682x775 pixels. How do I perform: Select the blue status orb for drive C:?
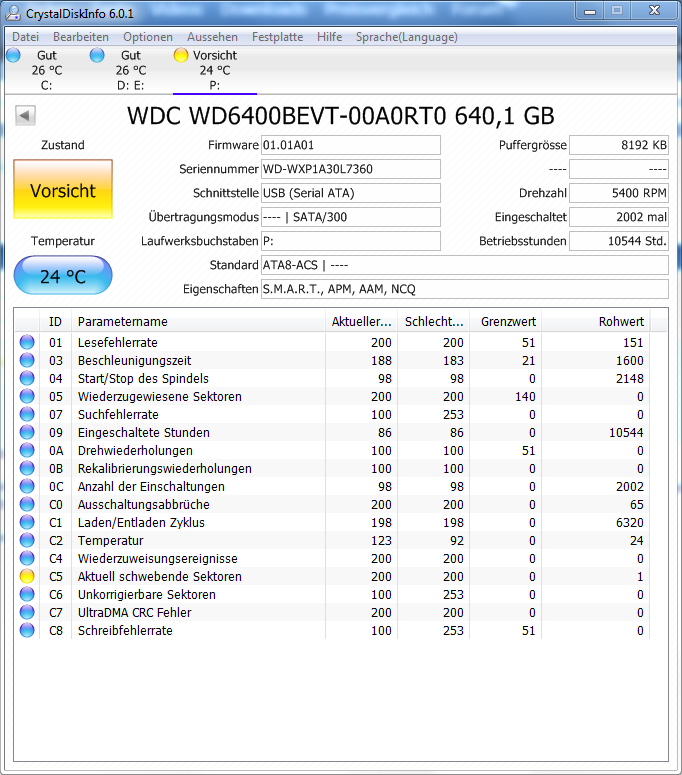13,55
